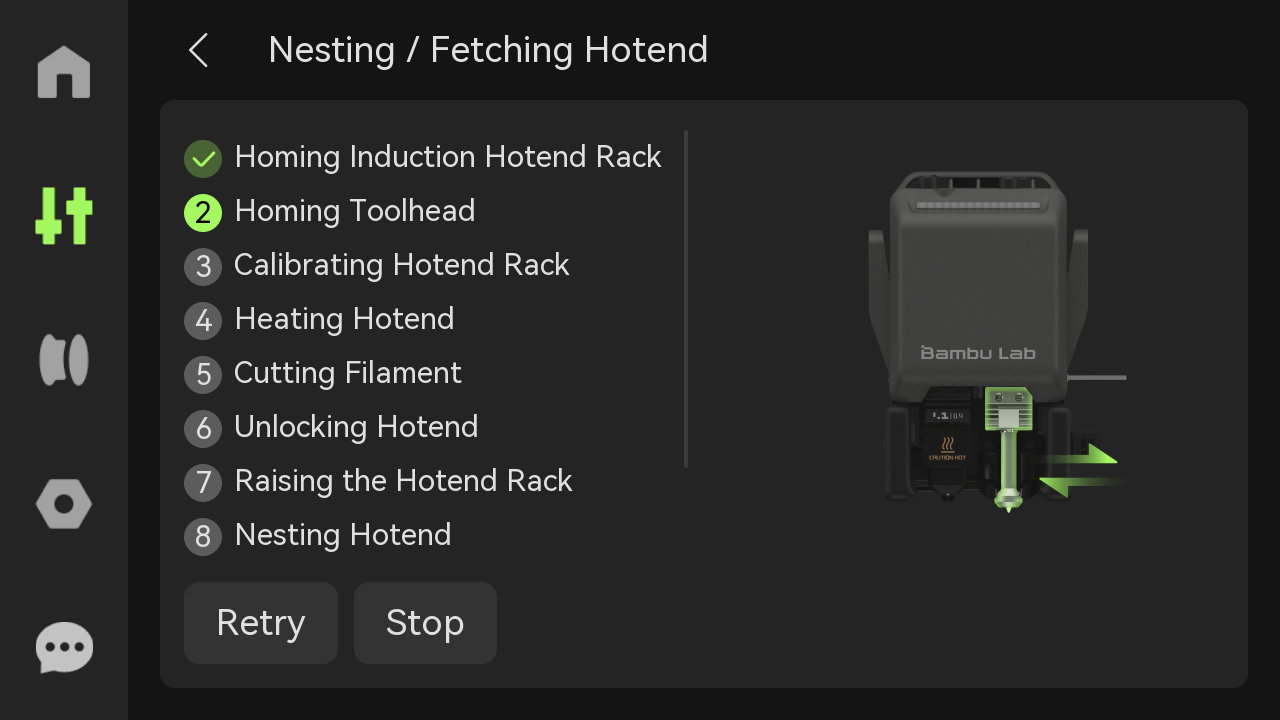Click the Retry button
Viewport: 1280px width, 720px height.
click(261, 623)
